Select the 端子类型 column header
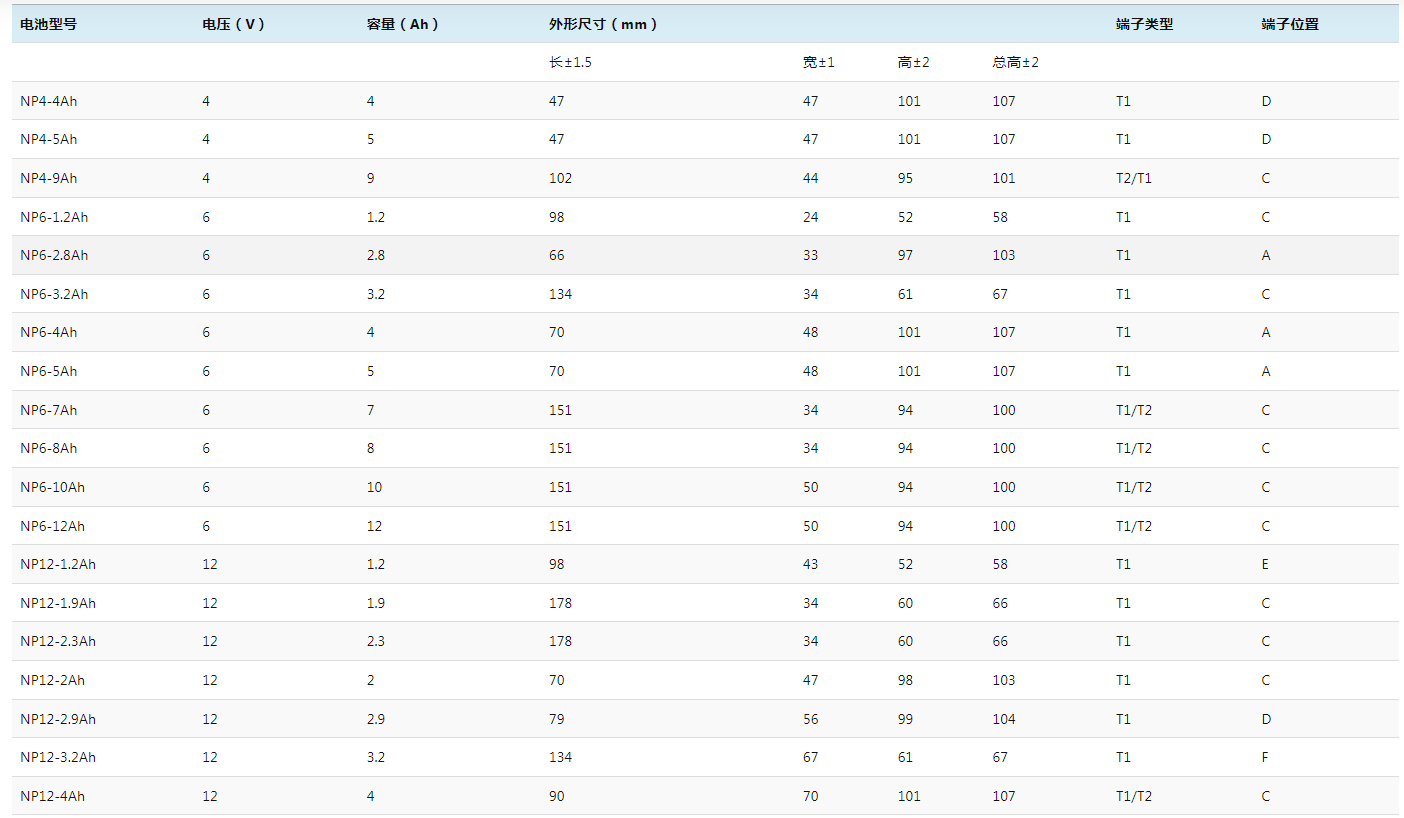This screenshot has width=1404, height=818. pyautogui.click(x=1144, y=24)
